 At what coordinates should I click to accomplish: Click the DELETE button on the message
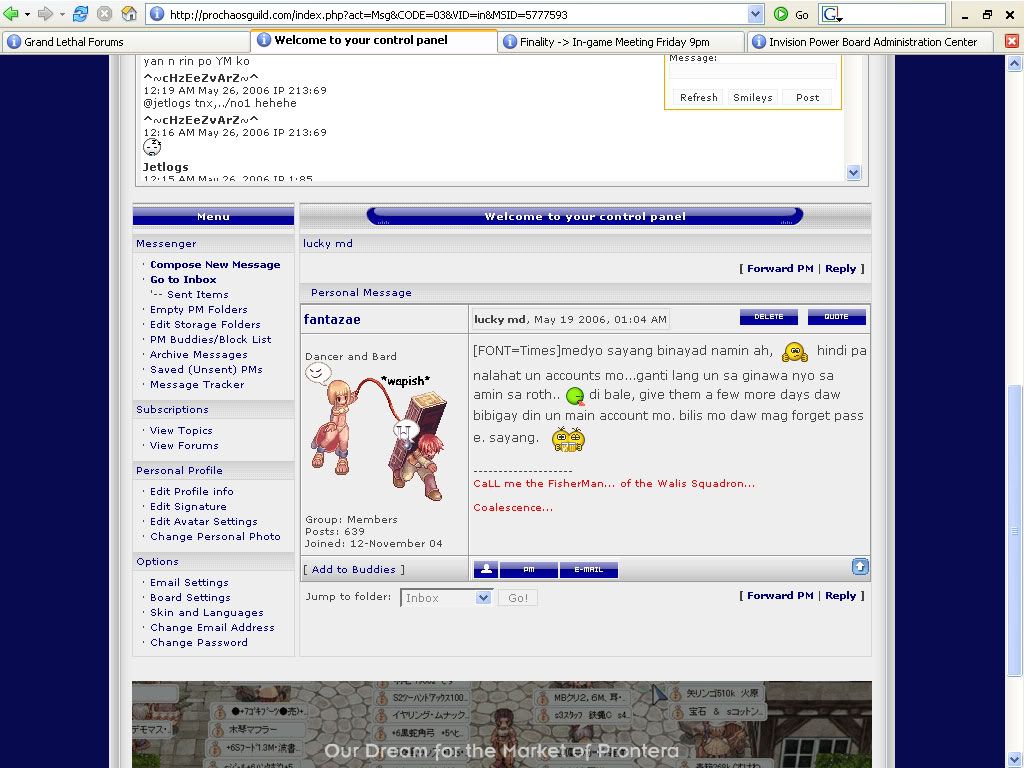click(x=768, y=317)
